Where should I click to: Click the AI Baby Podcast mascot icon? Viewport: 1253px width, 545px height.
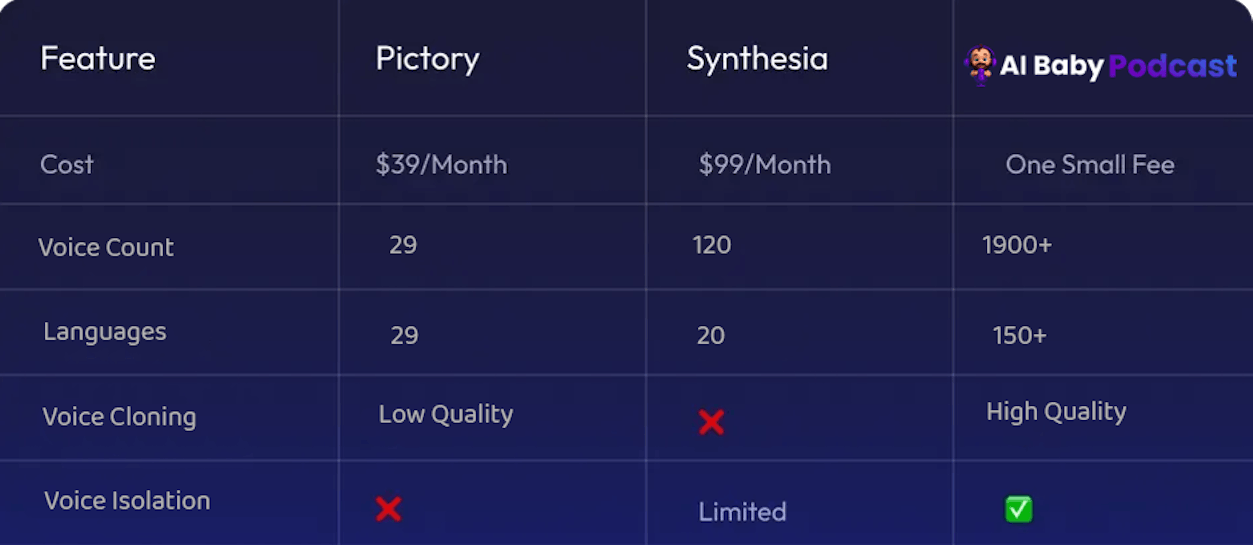[x=980, y=66]
